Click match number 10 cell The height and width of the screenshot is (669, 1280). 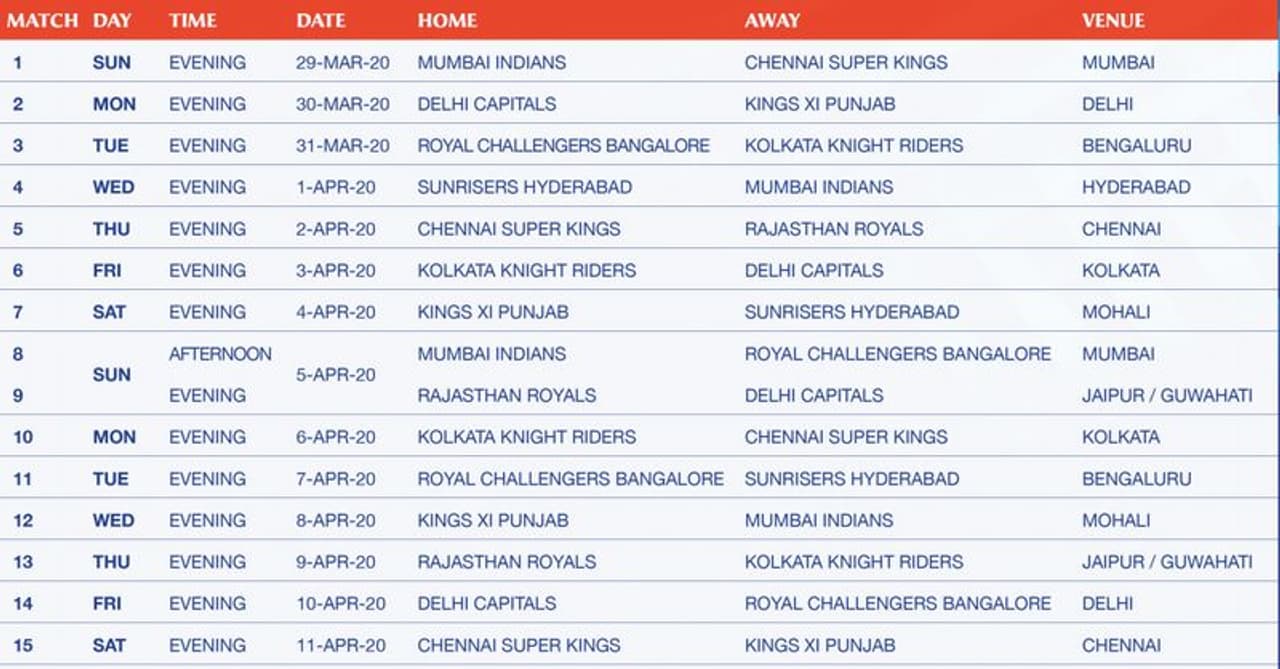23,437
